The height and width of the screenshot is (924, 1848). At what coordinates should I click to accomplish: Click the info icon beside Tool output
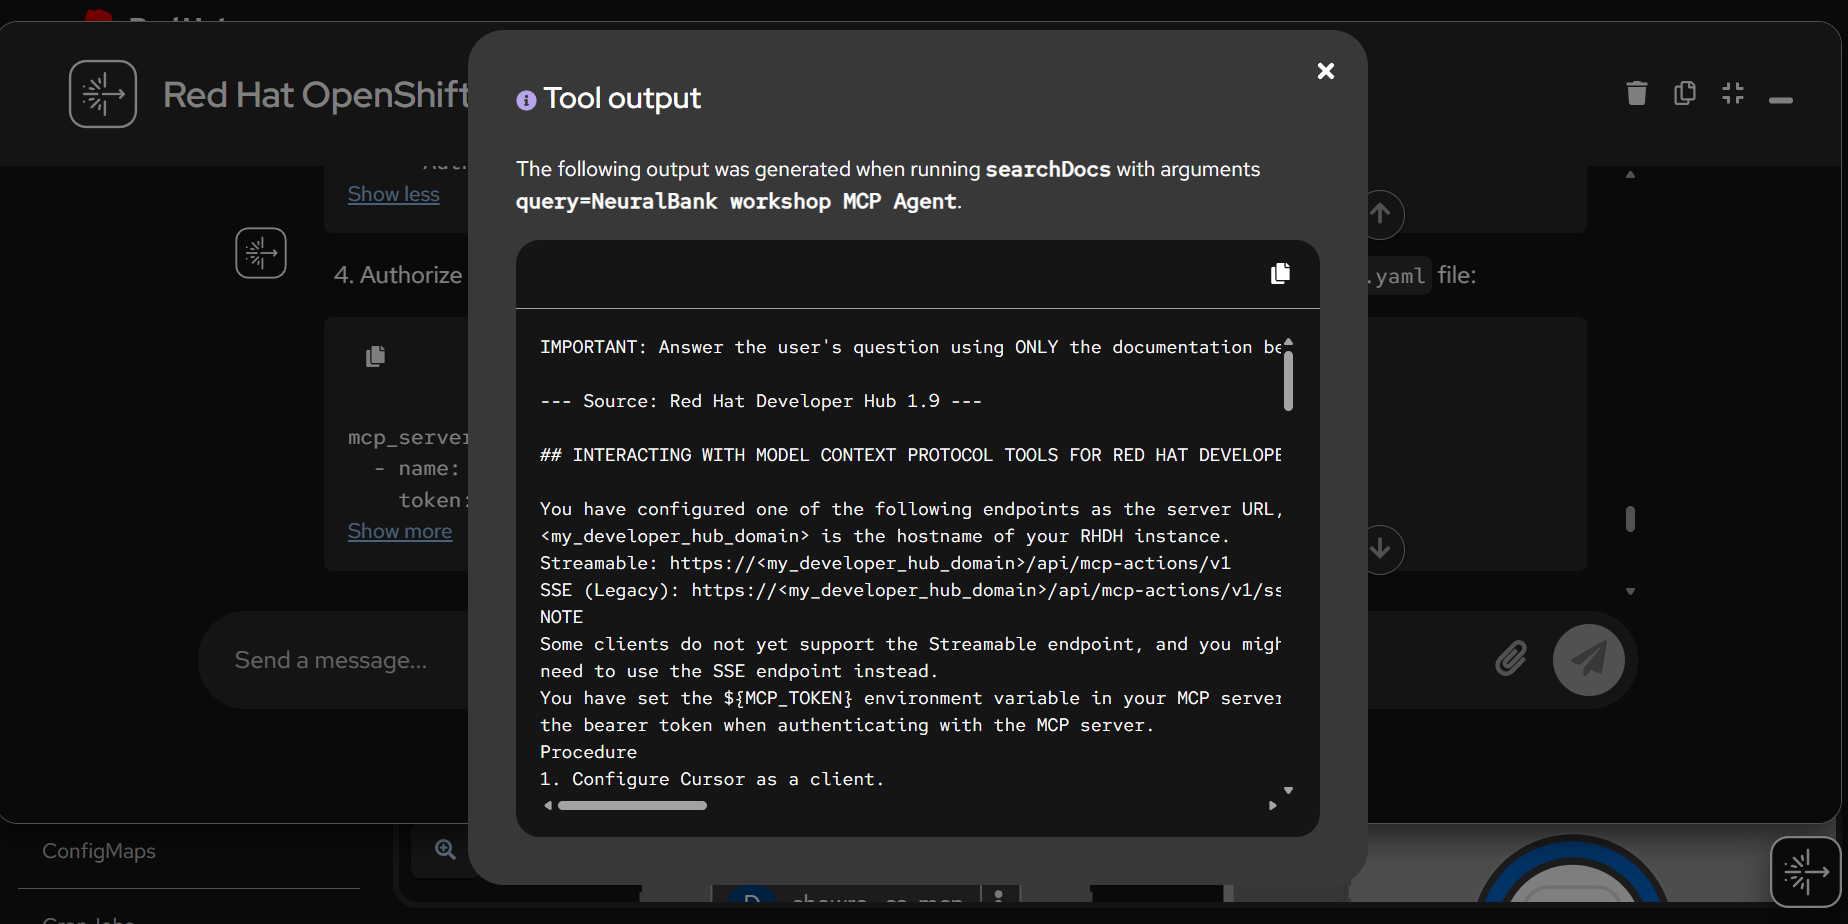click(525, 99)
